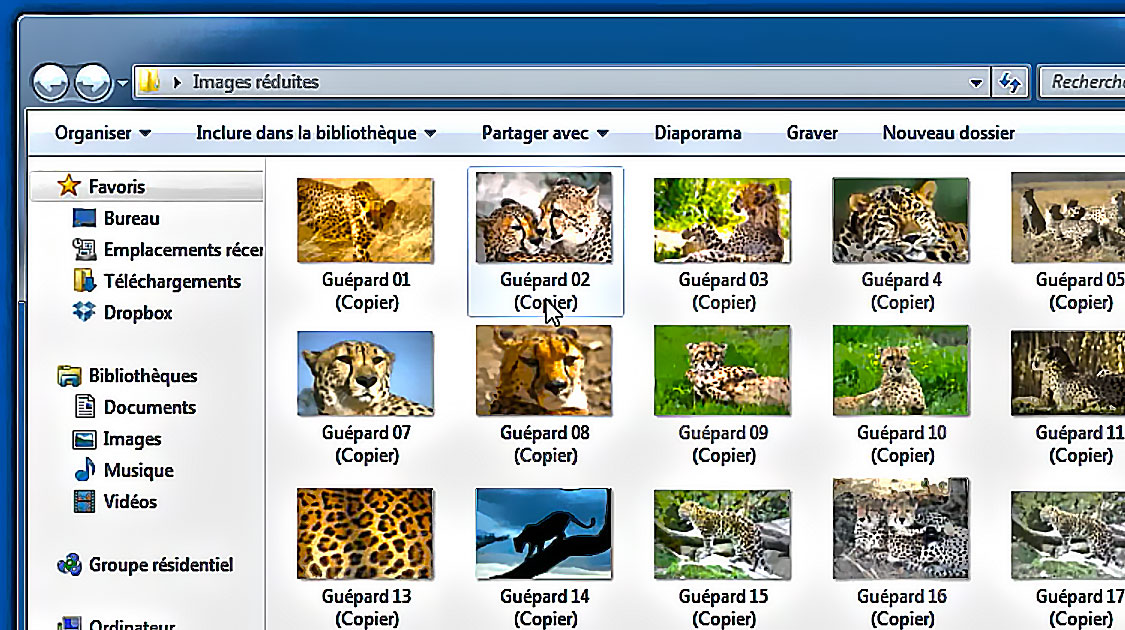Select the Images réduites breadcrumb
The image size is (1125, 630).
pyautogui.click(x=255, y=82)
